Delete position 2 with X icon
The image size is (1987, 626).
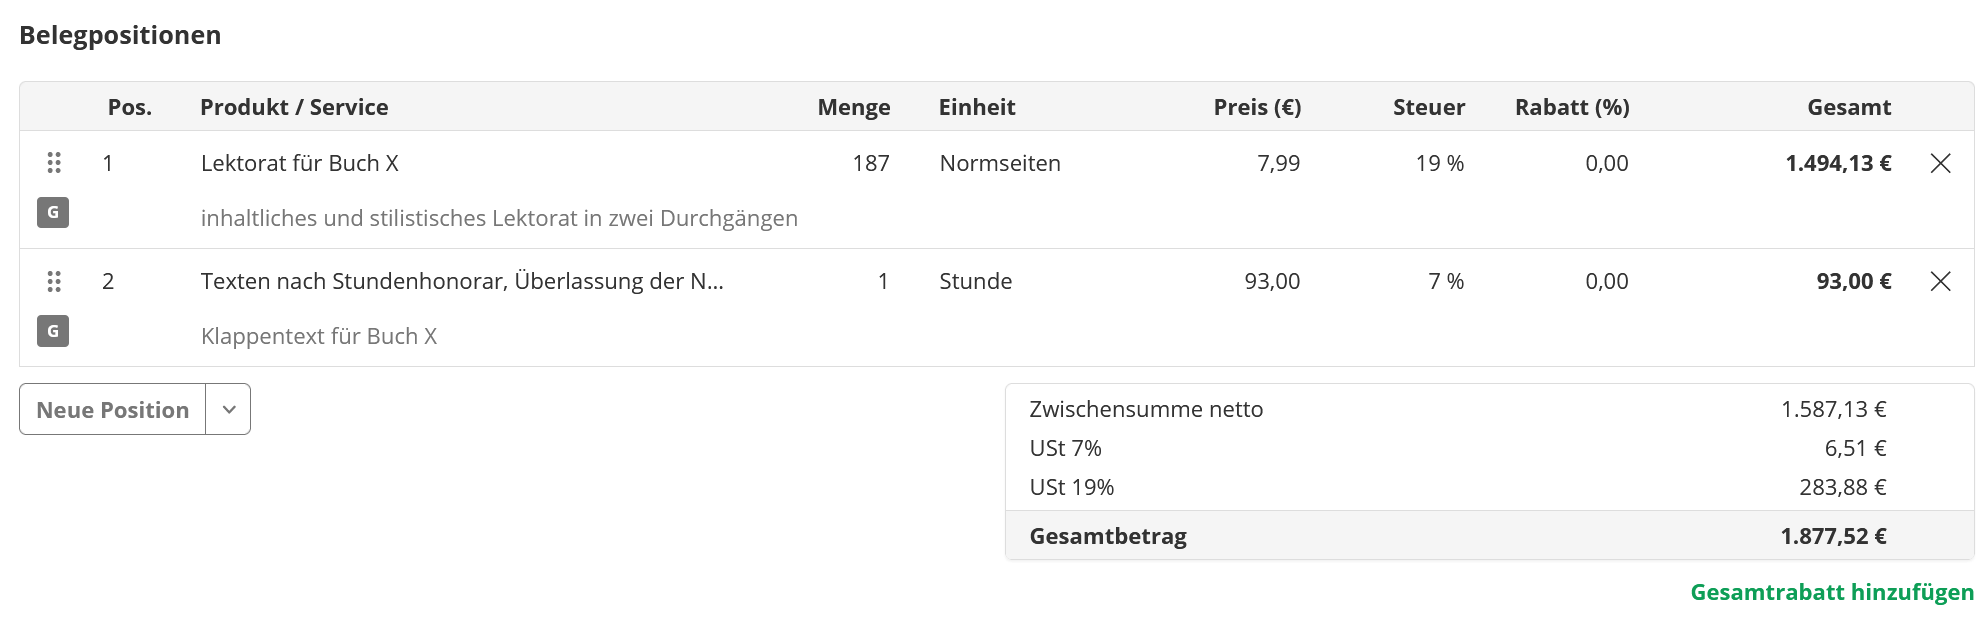[1940, 282]
